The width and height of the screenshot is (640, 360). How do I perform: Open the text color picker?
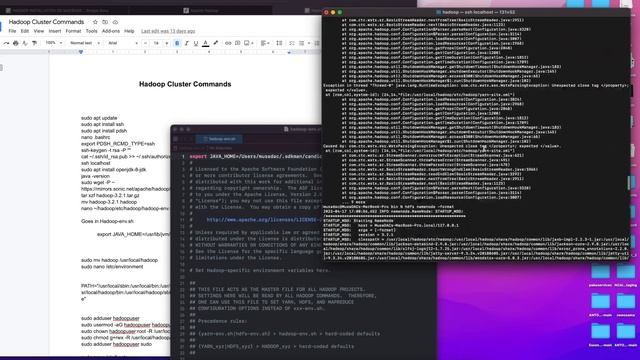point(206,43)
